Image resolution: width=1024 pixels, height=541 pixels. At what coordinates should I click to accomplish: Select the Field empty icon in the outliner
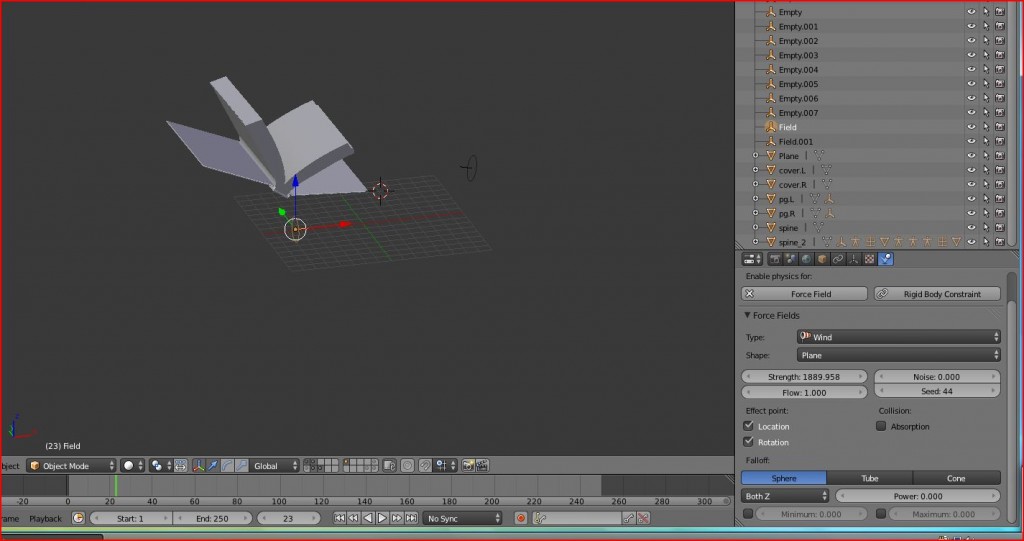(x=770, y=127)
